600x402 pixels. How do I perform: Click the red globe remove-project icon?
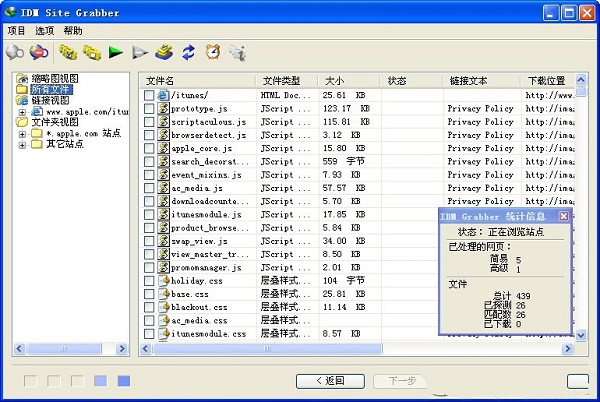[39, 52]
